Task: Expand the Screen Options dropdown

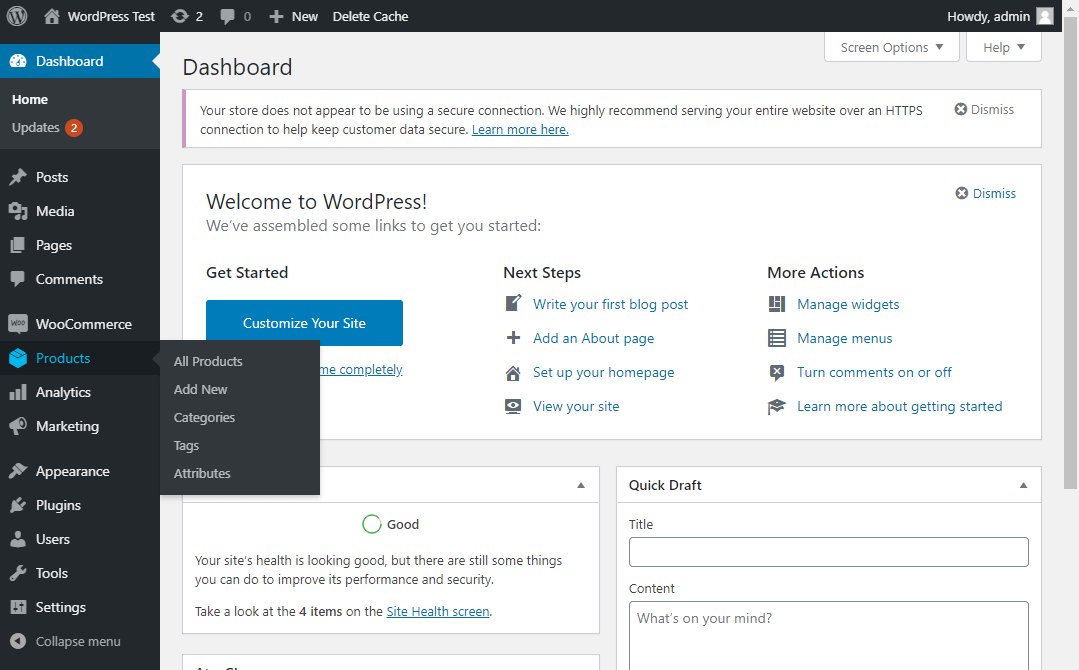Action: (891, 47)
